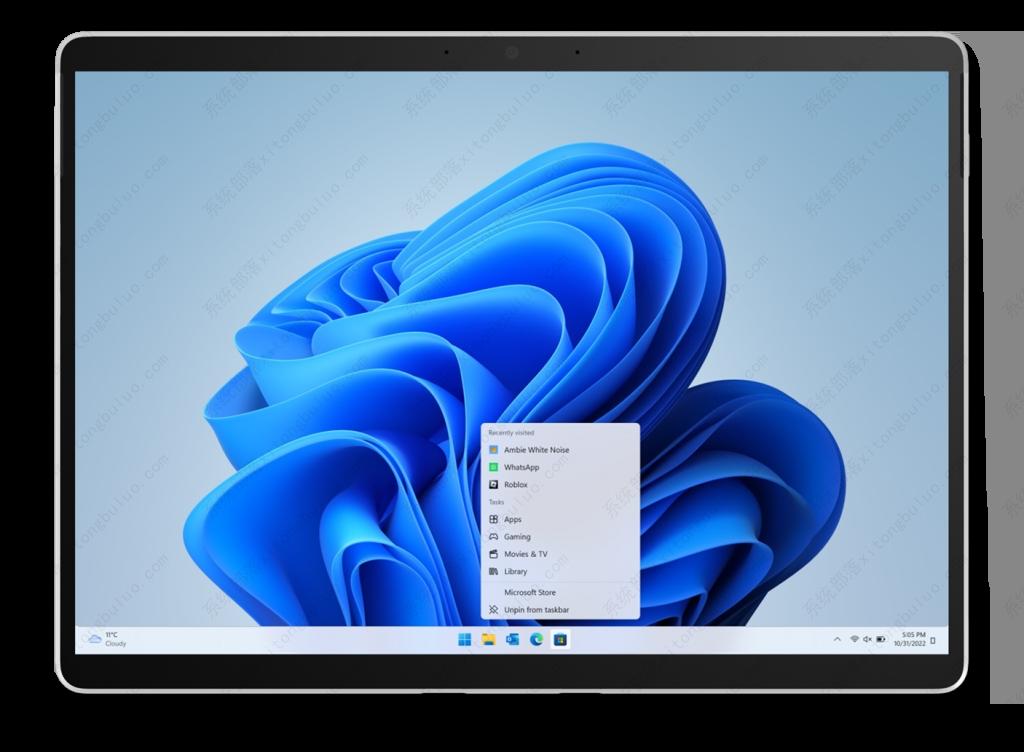Click the muted volume tray icon
1024x752 pixels.
coord(867,639)
